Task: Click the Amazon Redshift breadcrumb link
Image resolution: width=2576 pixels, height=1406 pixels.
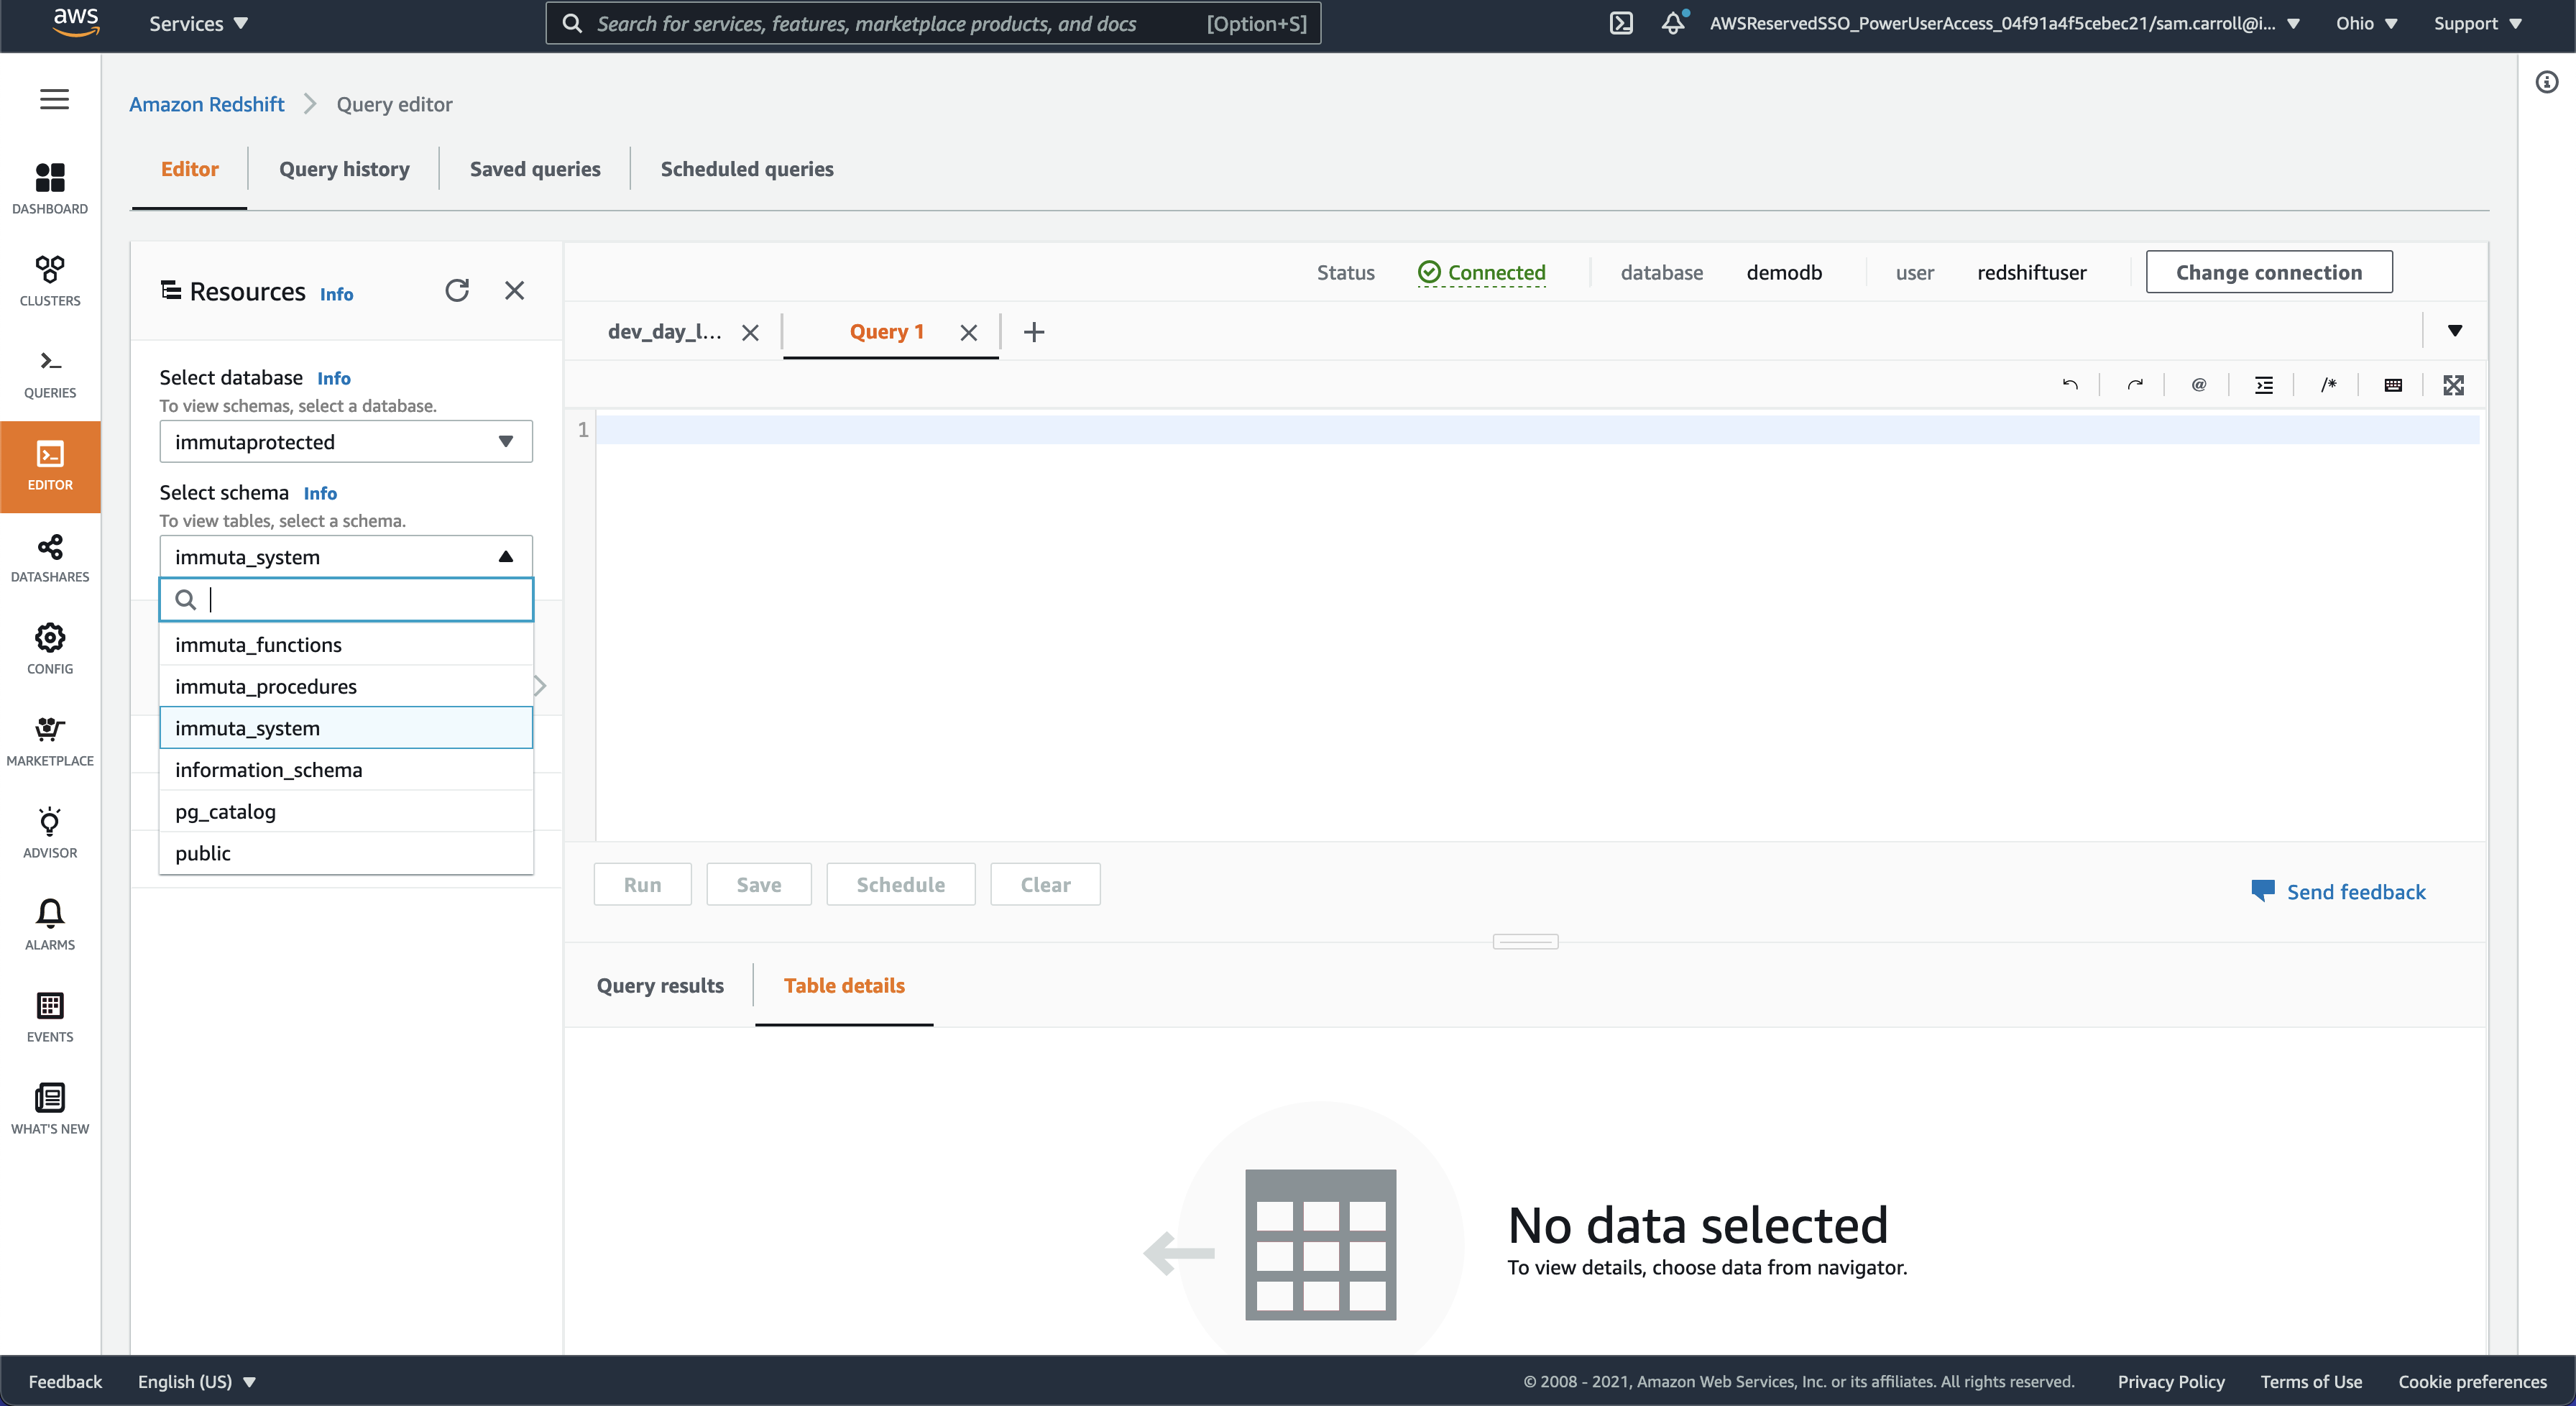Action: pos(206,104)
